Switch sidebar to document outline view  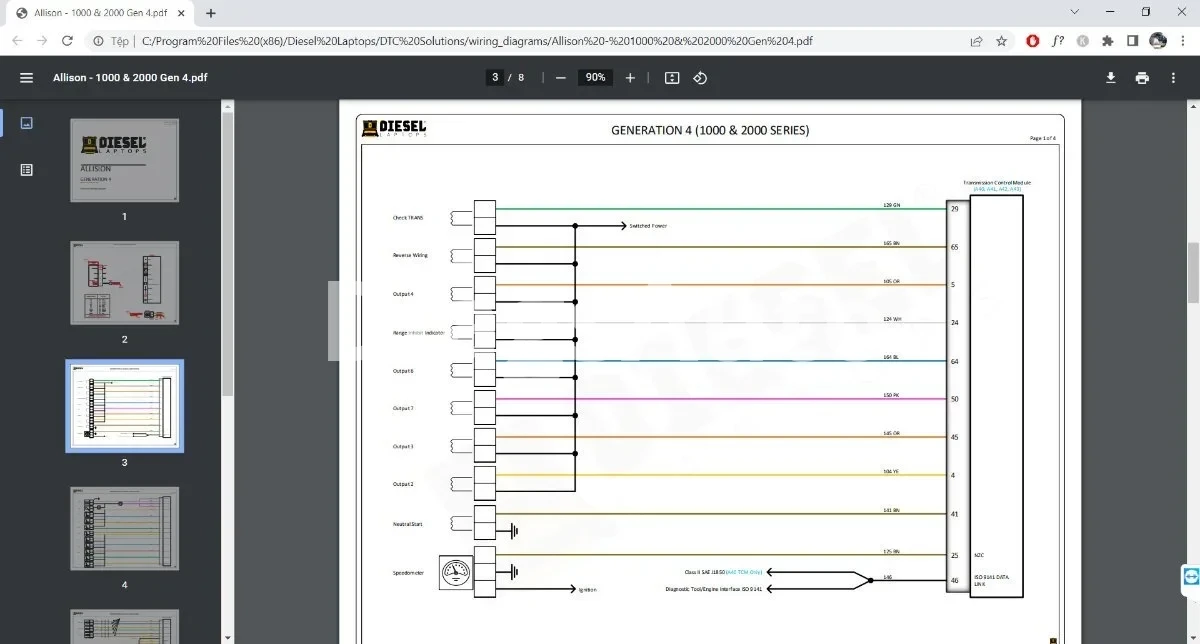(27, 170)
